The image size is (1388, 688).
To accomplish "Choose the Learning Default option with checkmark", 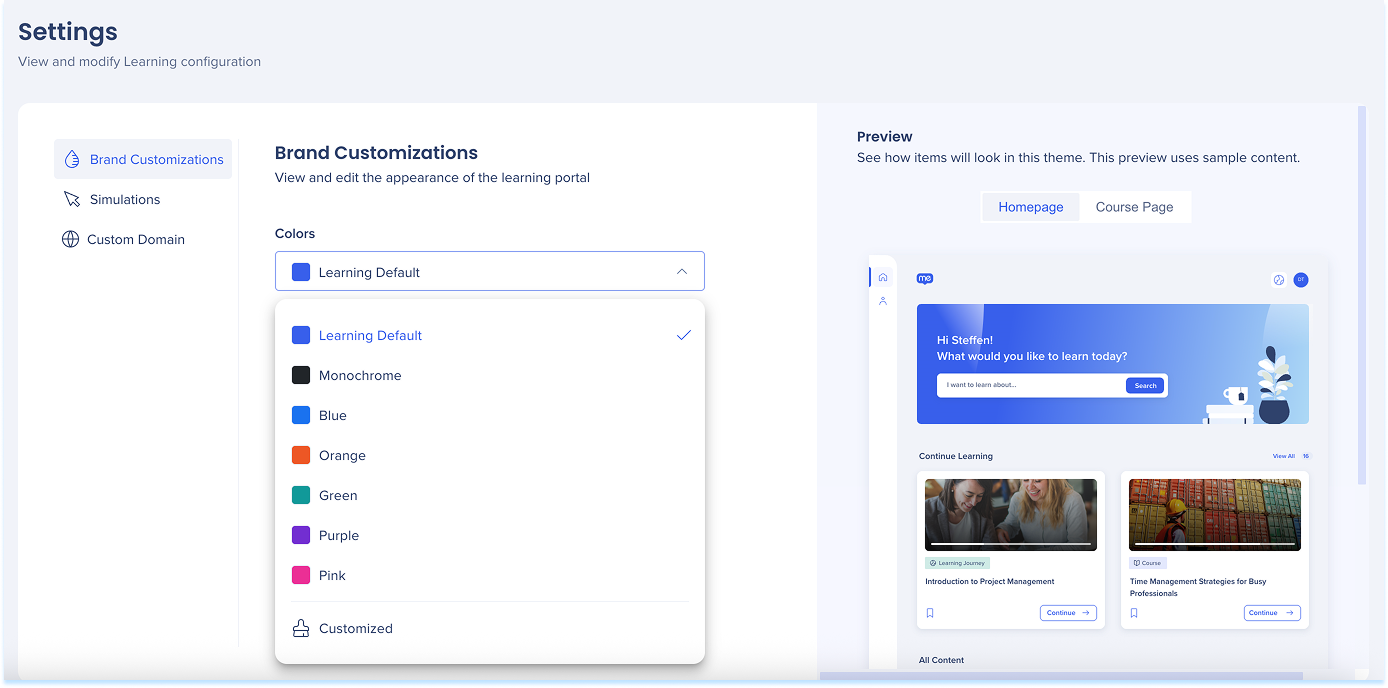I will [x=370, y=335].
